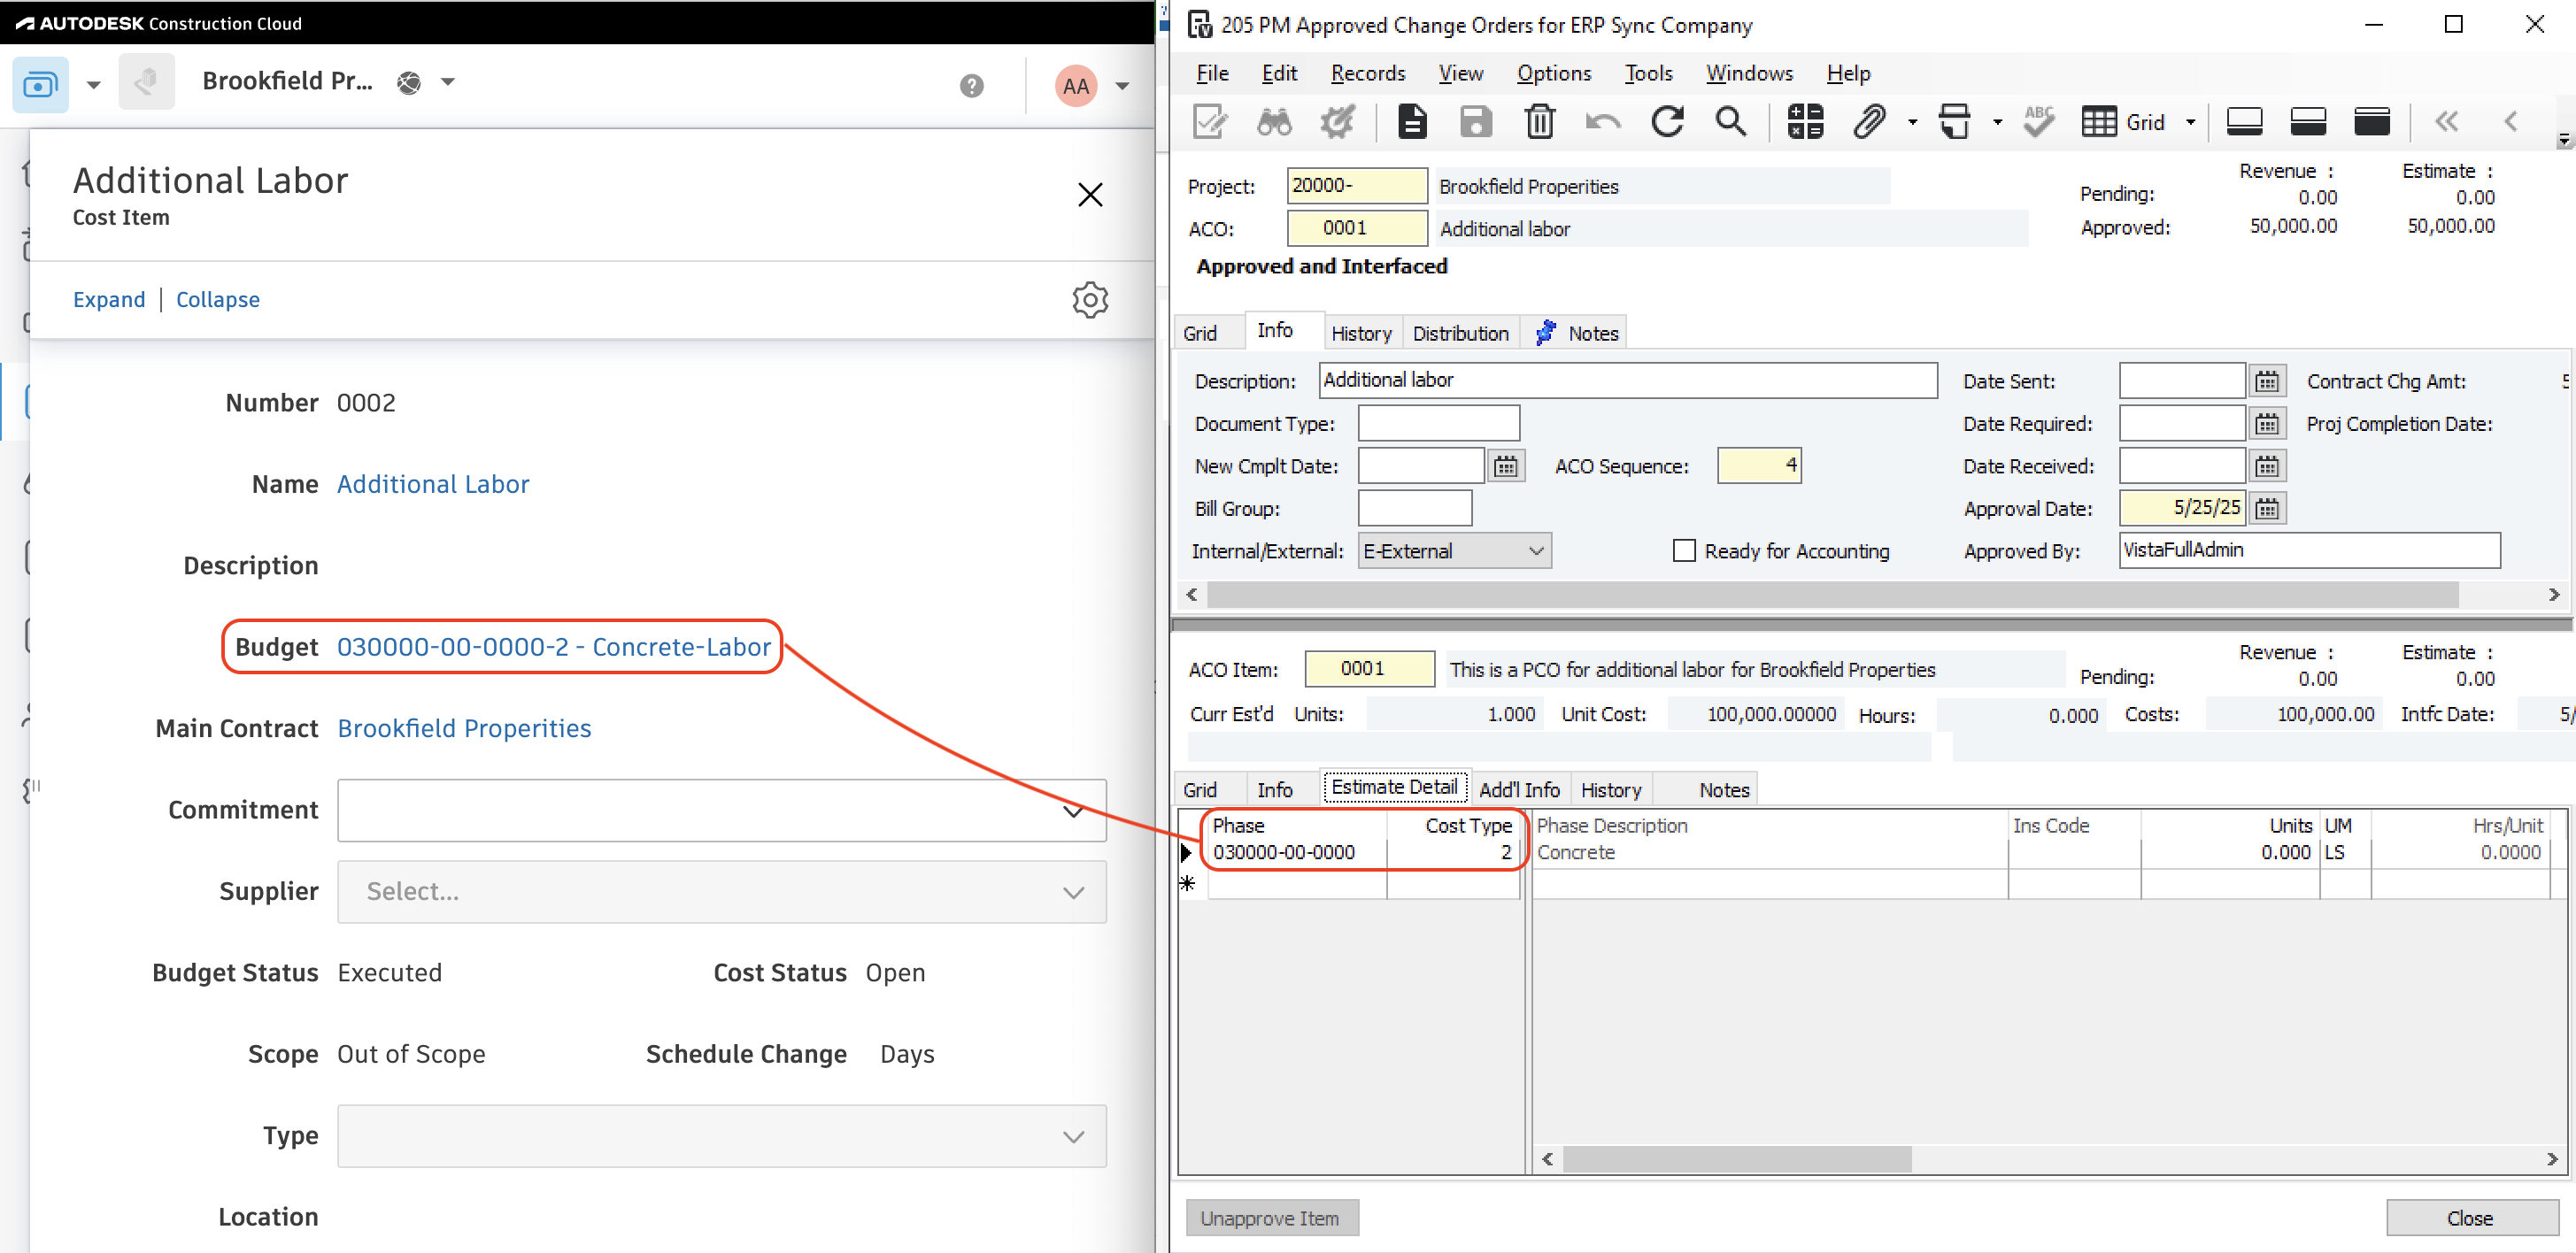
Task: Click the estimate detail grid horizontal scrollbar
Action: (x=1738, y=1160)
